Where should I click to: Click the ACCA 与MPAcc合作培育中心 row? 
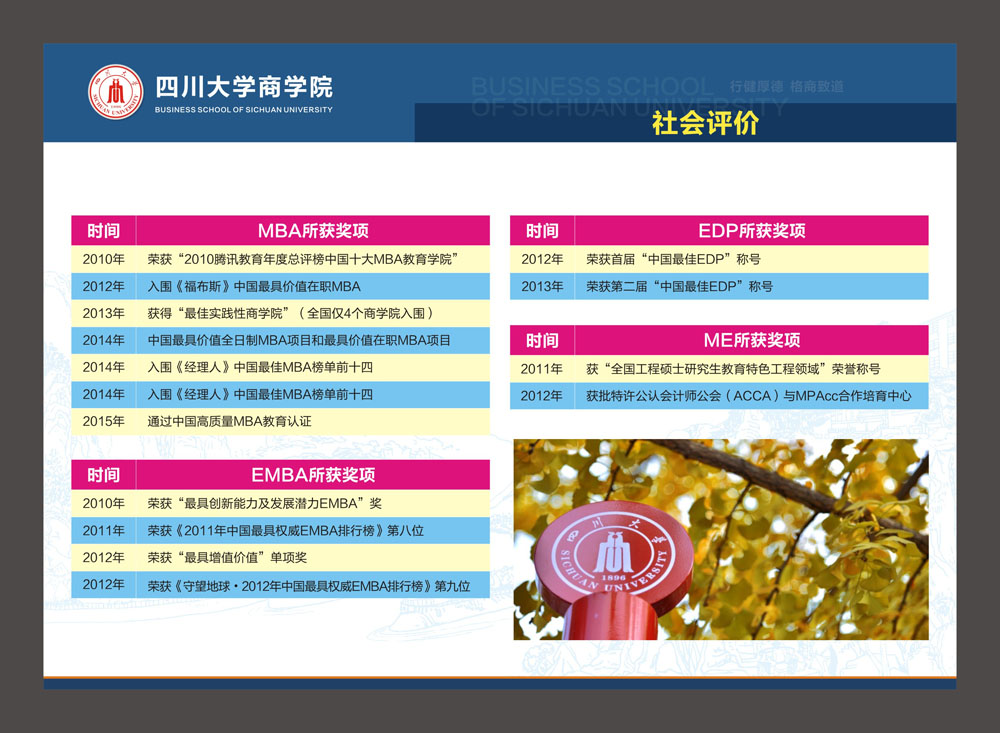(719, 396)
